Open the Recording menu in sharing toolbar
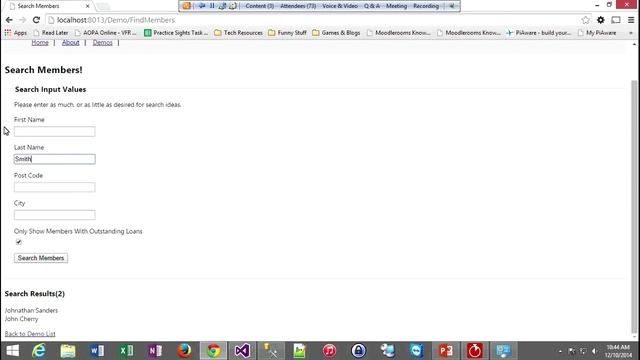This screenshot has height=360, width=640. [426, 6]
